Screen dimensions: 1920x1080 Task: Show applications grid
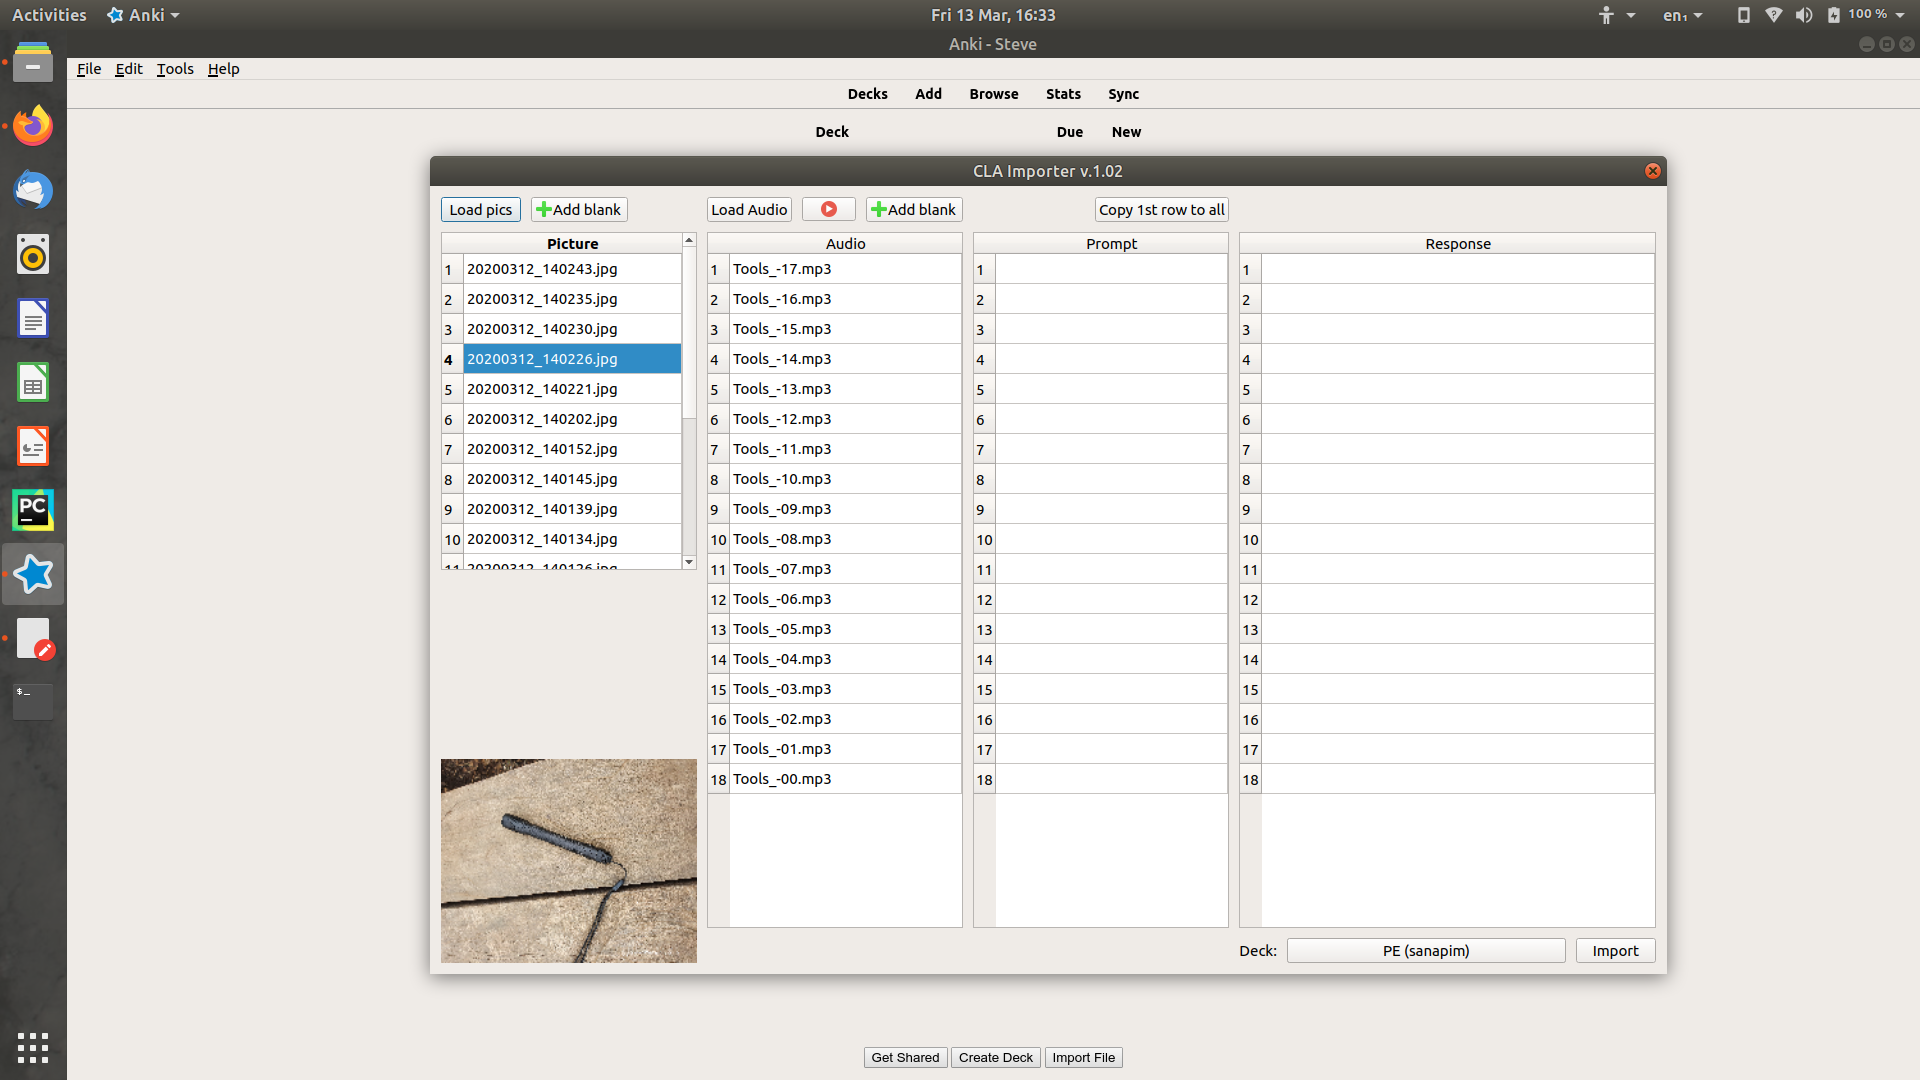click(33, 1047)
